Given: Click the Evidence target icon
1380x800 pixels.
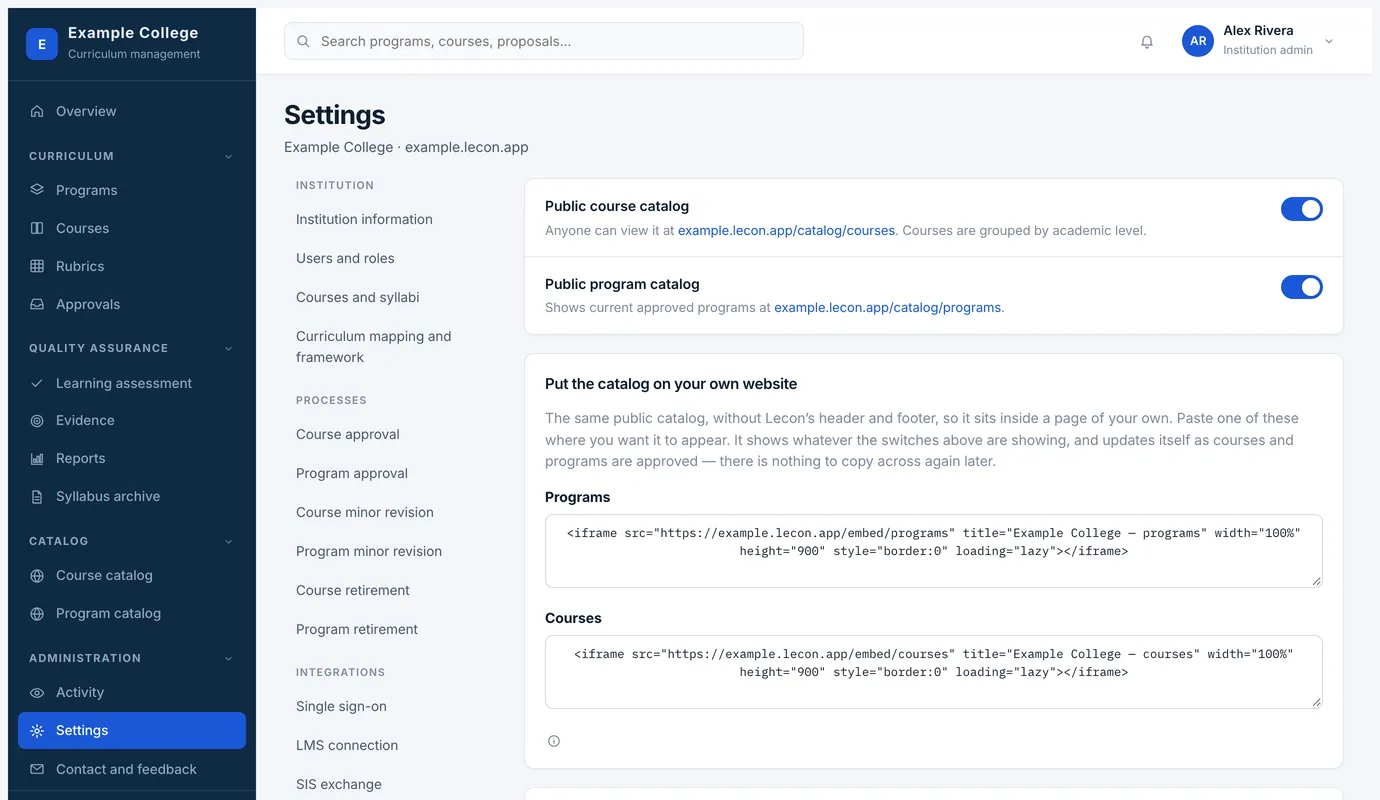Looking at the screenshot, I should (37, 421).
